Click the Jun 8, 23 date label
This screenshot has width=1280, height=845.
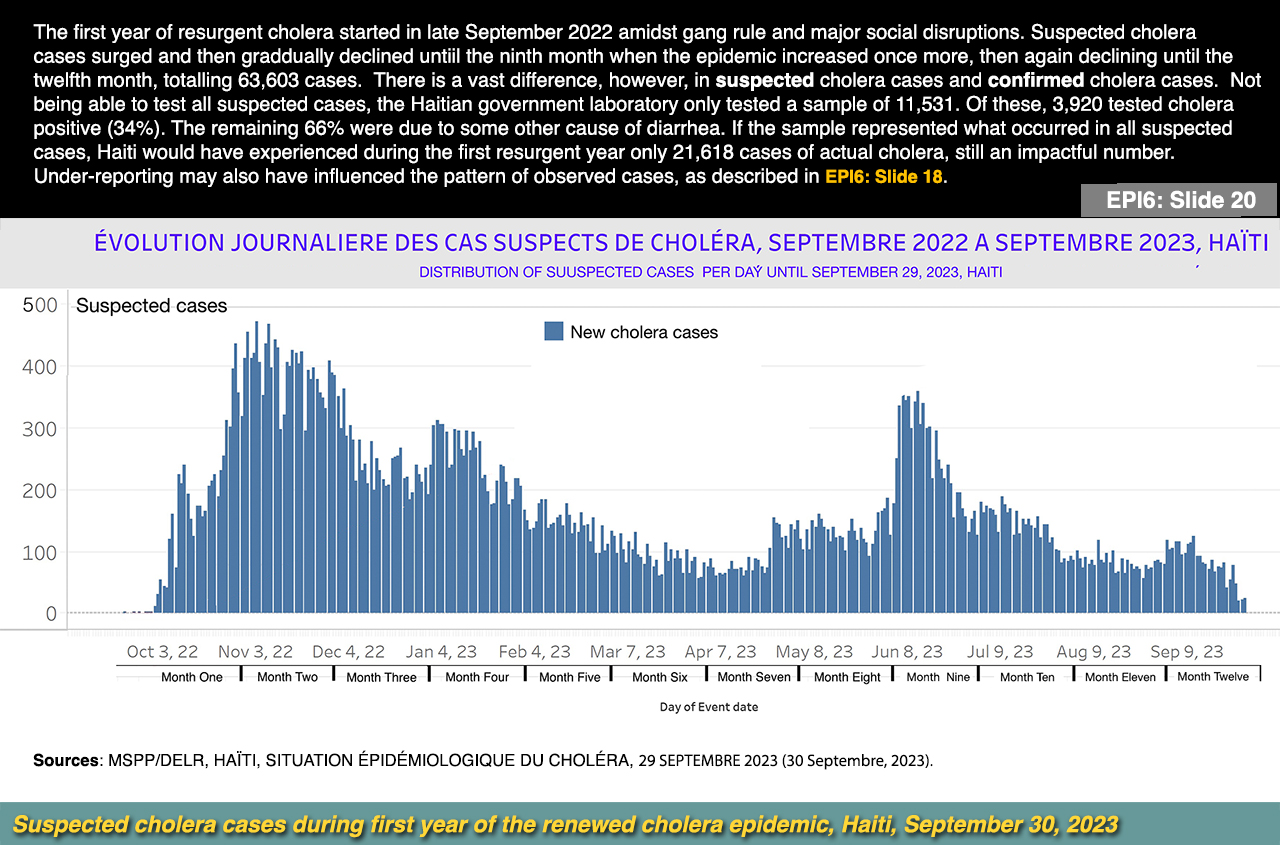pyautogui.click(x=908, y=651)
